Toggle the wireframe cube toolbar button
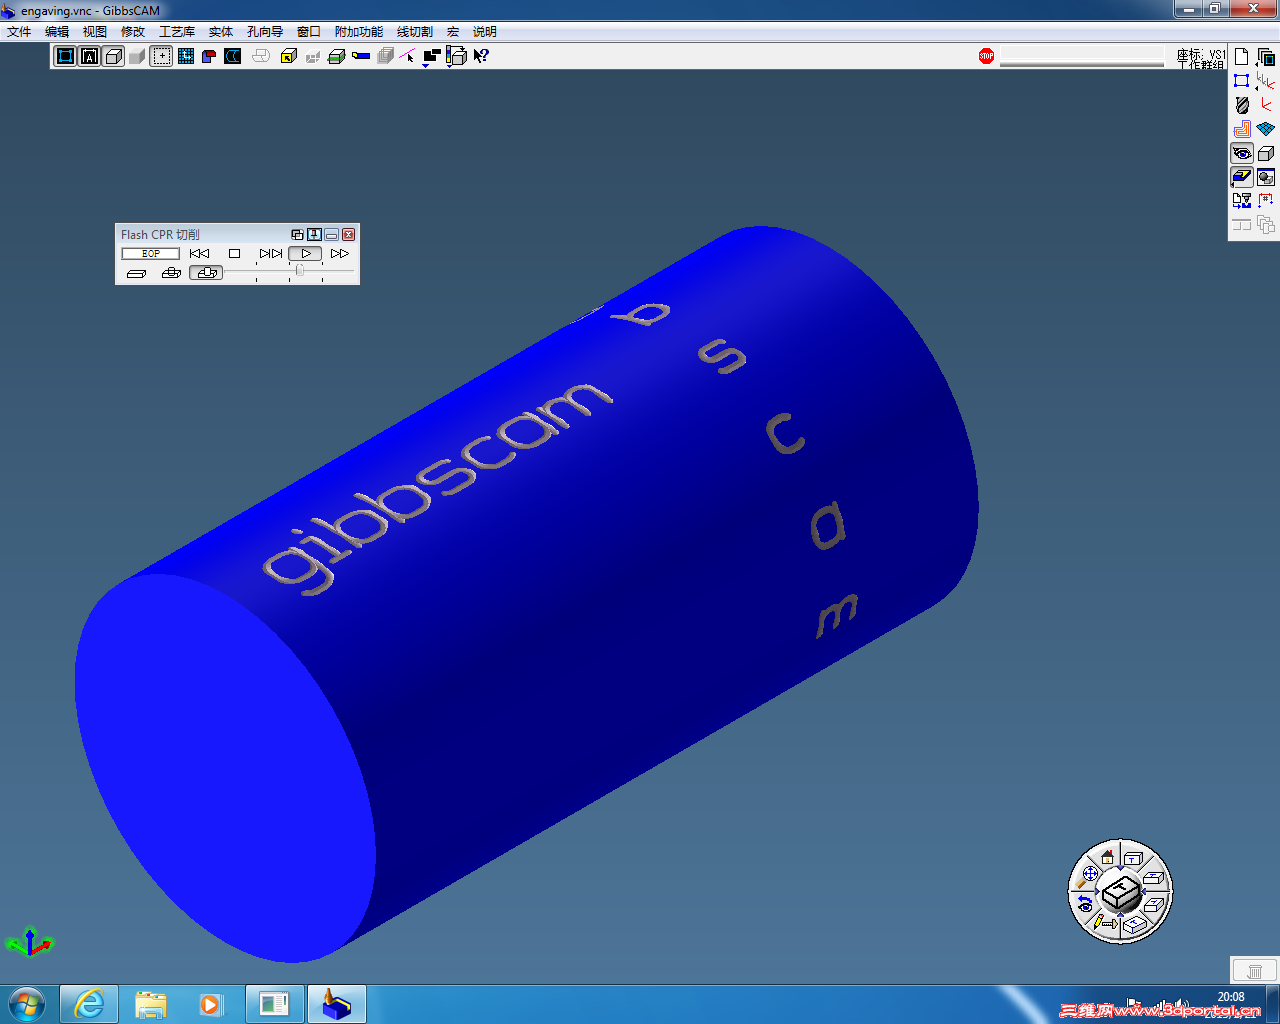This screenshot has width=1280, height=1024. pyautogui.click(x=113, y=56)
